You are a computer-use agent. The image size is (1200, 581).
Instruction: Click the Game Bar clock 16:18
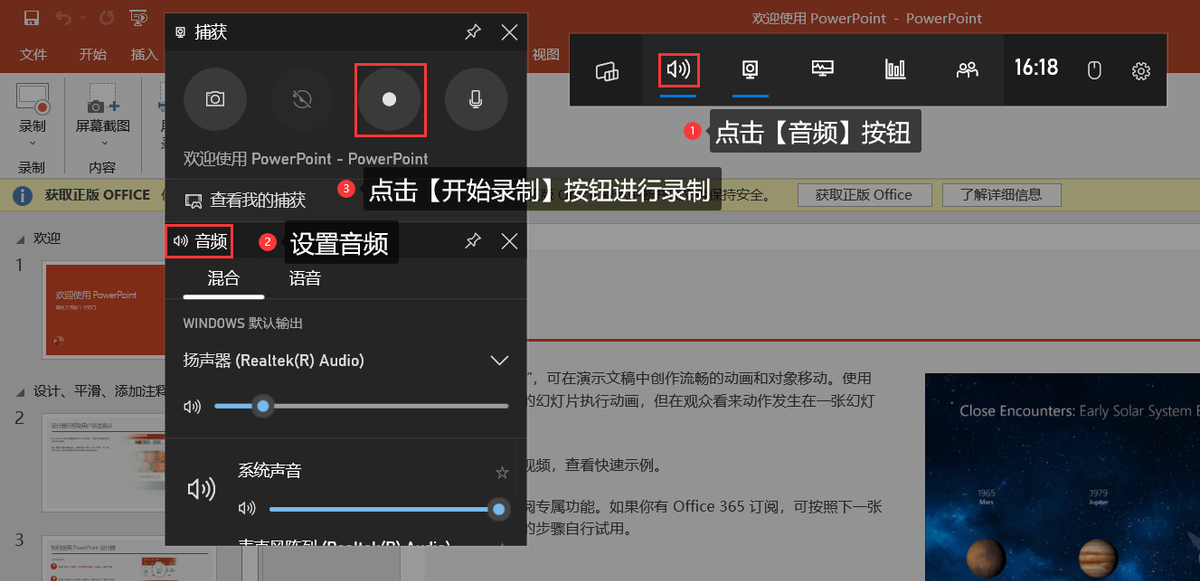pos(1036,68)
